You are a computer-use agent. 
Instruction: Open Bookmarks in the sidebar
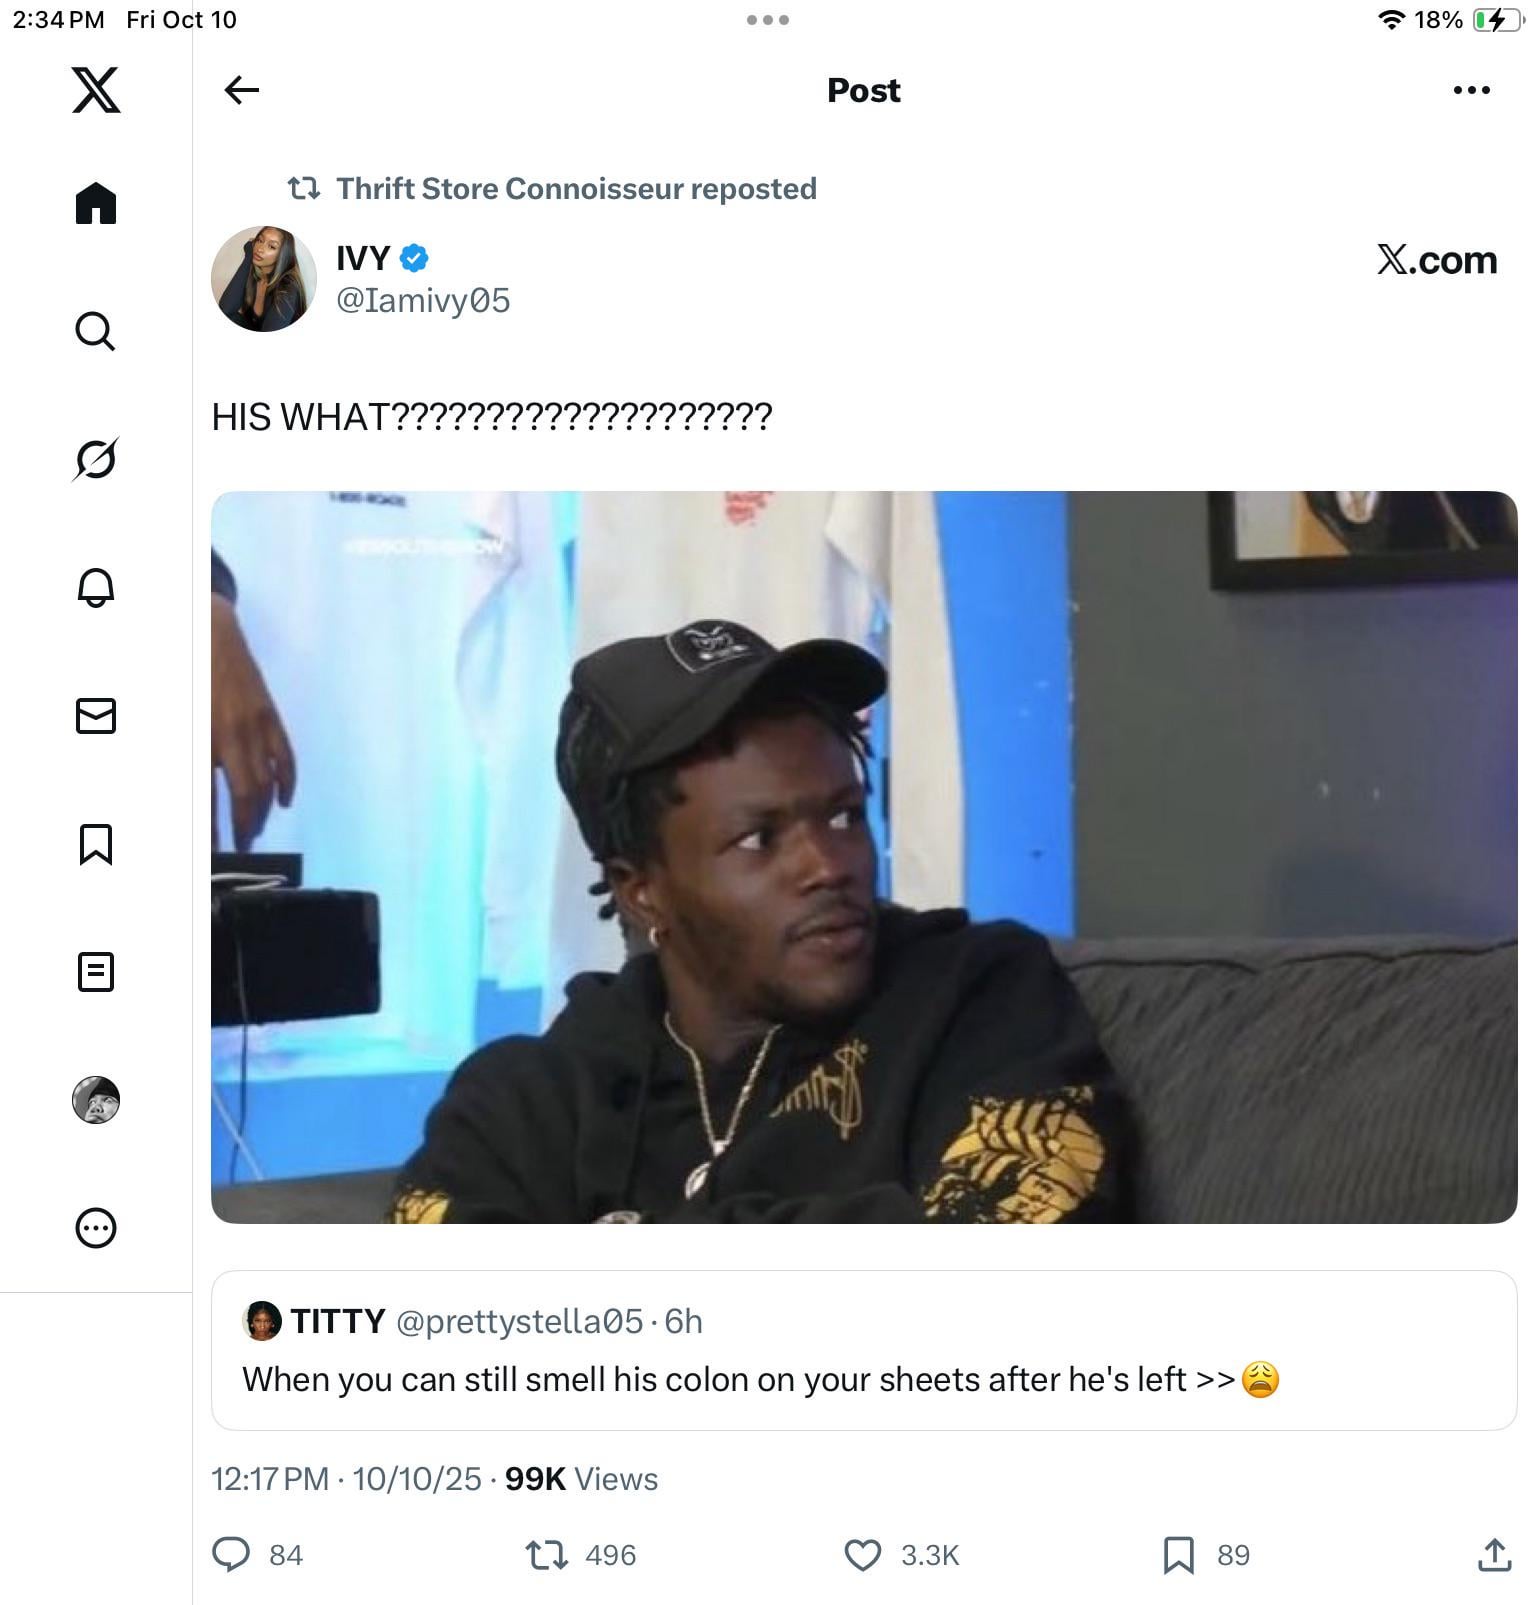pyautogui.click(x=96, y=844)
